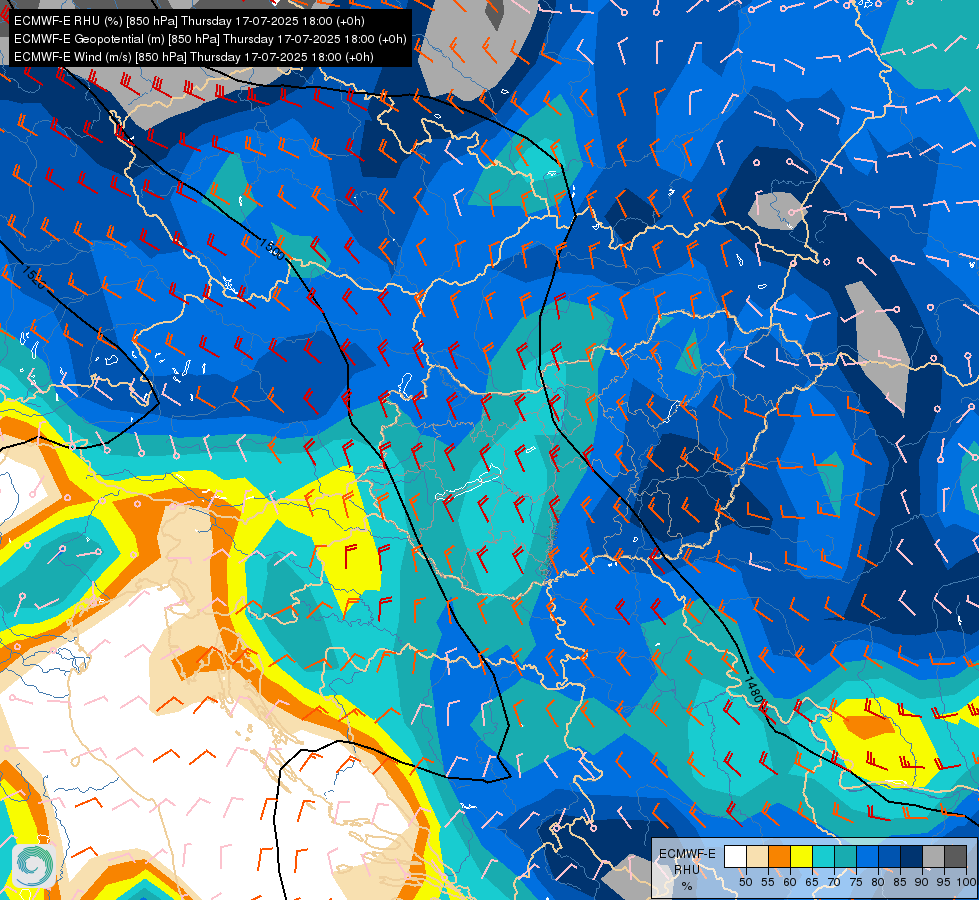Image resolution: width=979 pixels, height=900 pixels.
Task: Select the navy 85–90% legend swatch
Action: tap(911, 856)
